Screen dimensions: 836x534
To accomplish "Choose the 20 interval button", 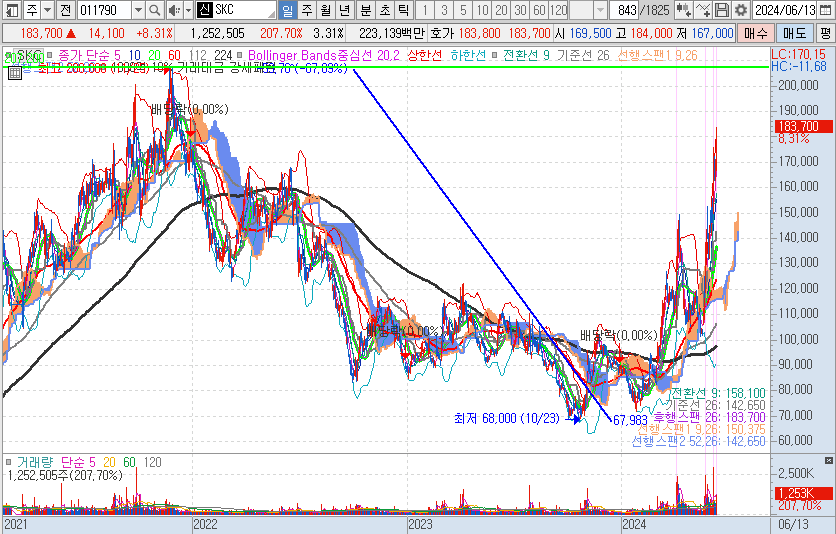I will point(501,10).
